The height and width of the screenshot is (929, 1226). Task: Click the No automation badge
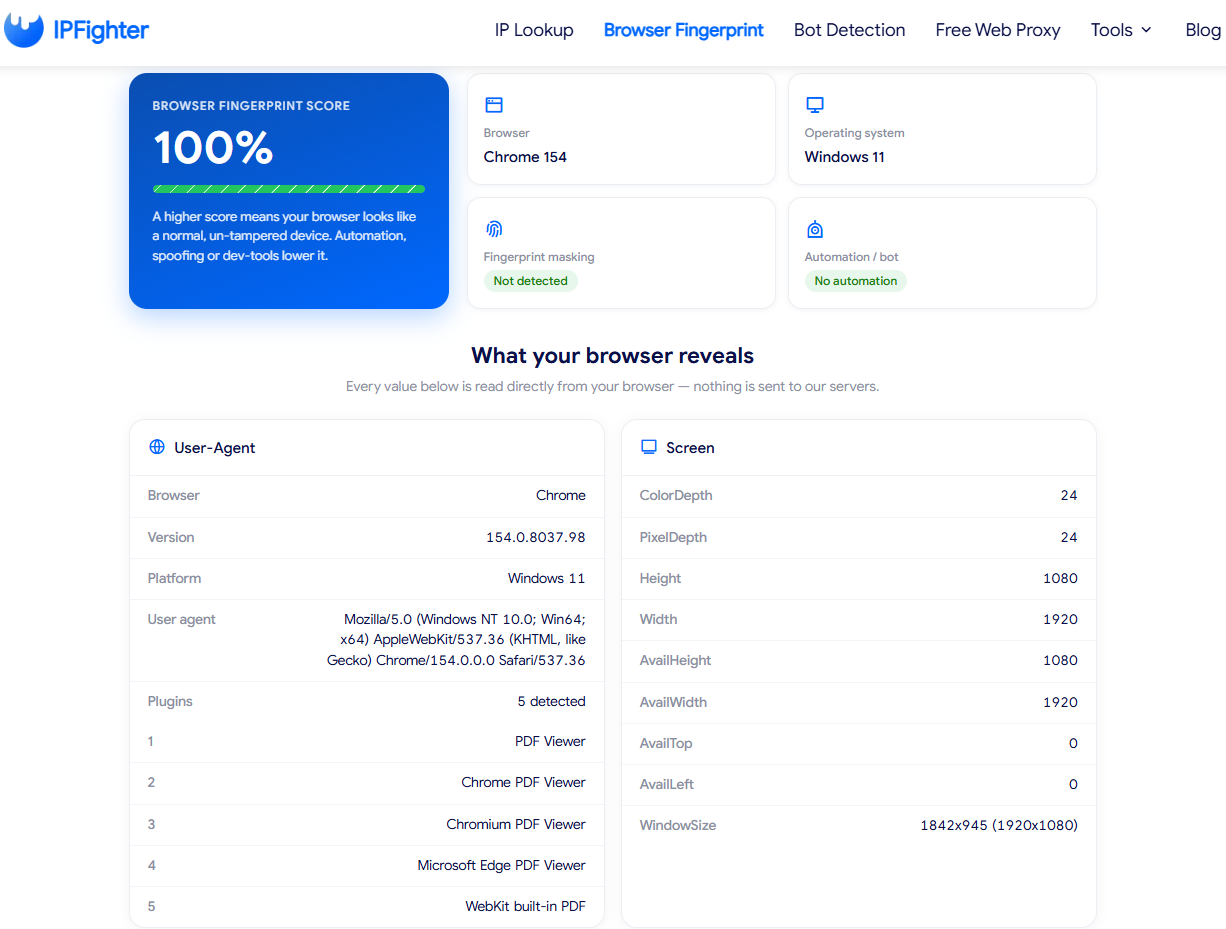856,281
